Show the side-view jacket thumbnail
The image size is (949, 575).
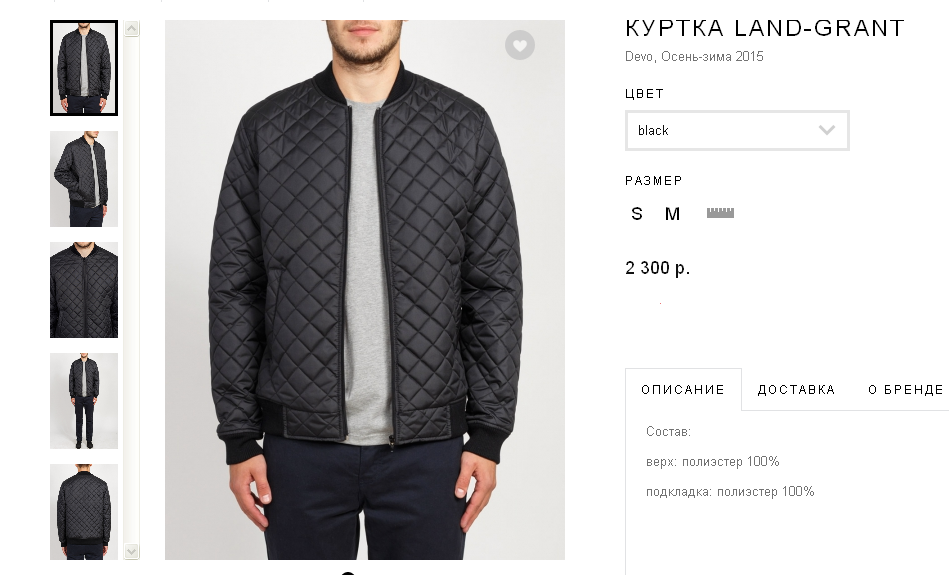[84, 179]
